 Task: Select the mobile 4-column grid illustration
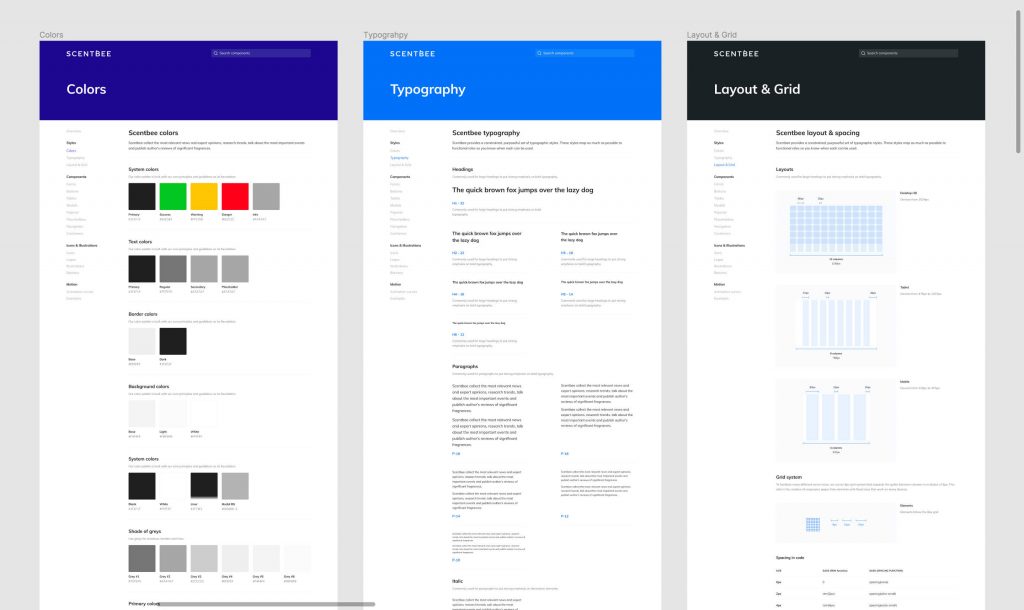(x=835, y=421)
